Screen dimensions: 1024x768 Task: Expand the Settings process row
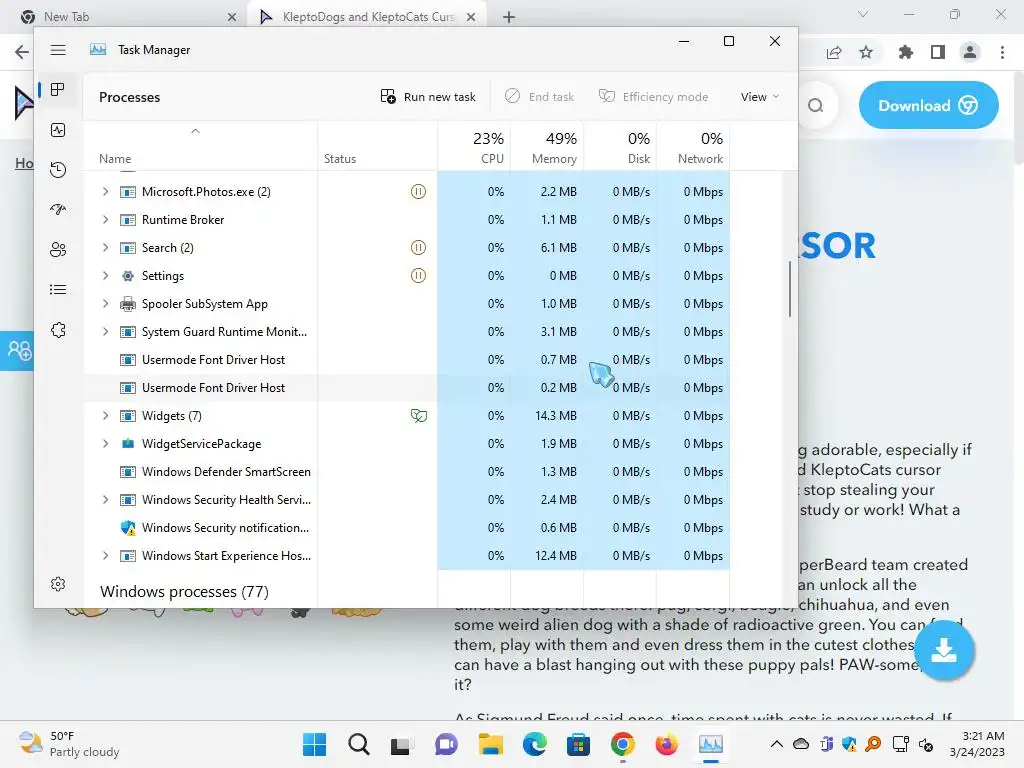click(x=105, y=276)
